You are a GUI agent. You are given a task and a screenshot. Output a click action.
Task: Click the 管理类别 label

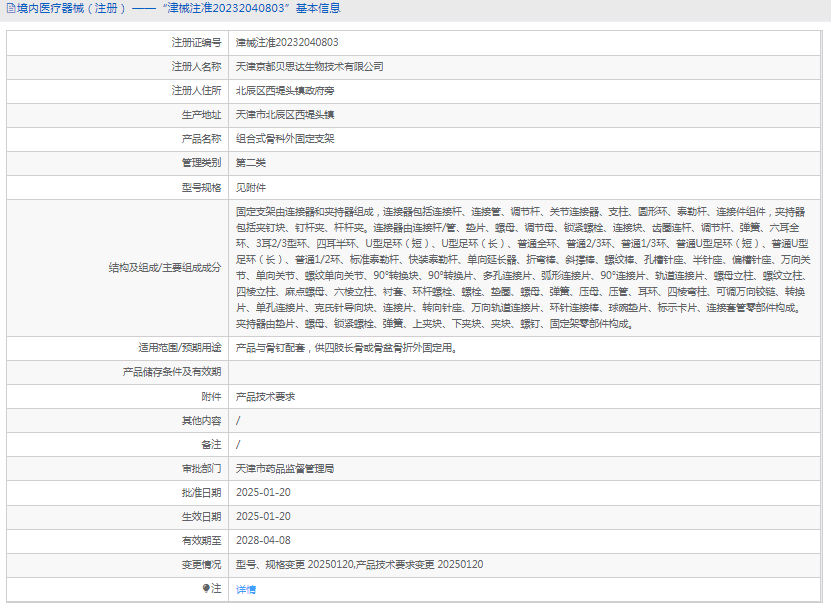pos(201,163)
